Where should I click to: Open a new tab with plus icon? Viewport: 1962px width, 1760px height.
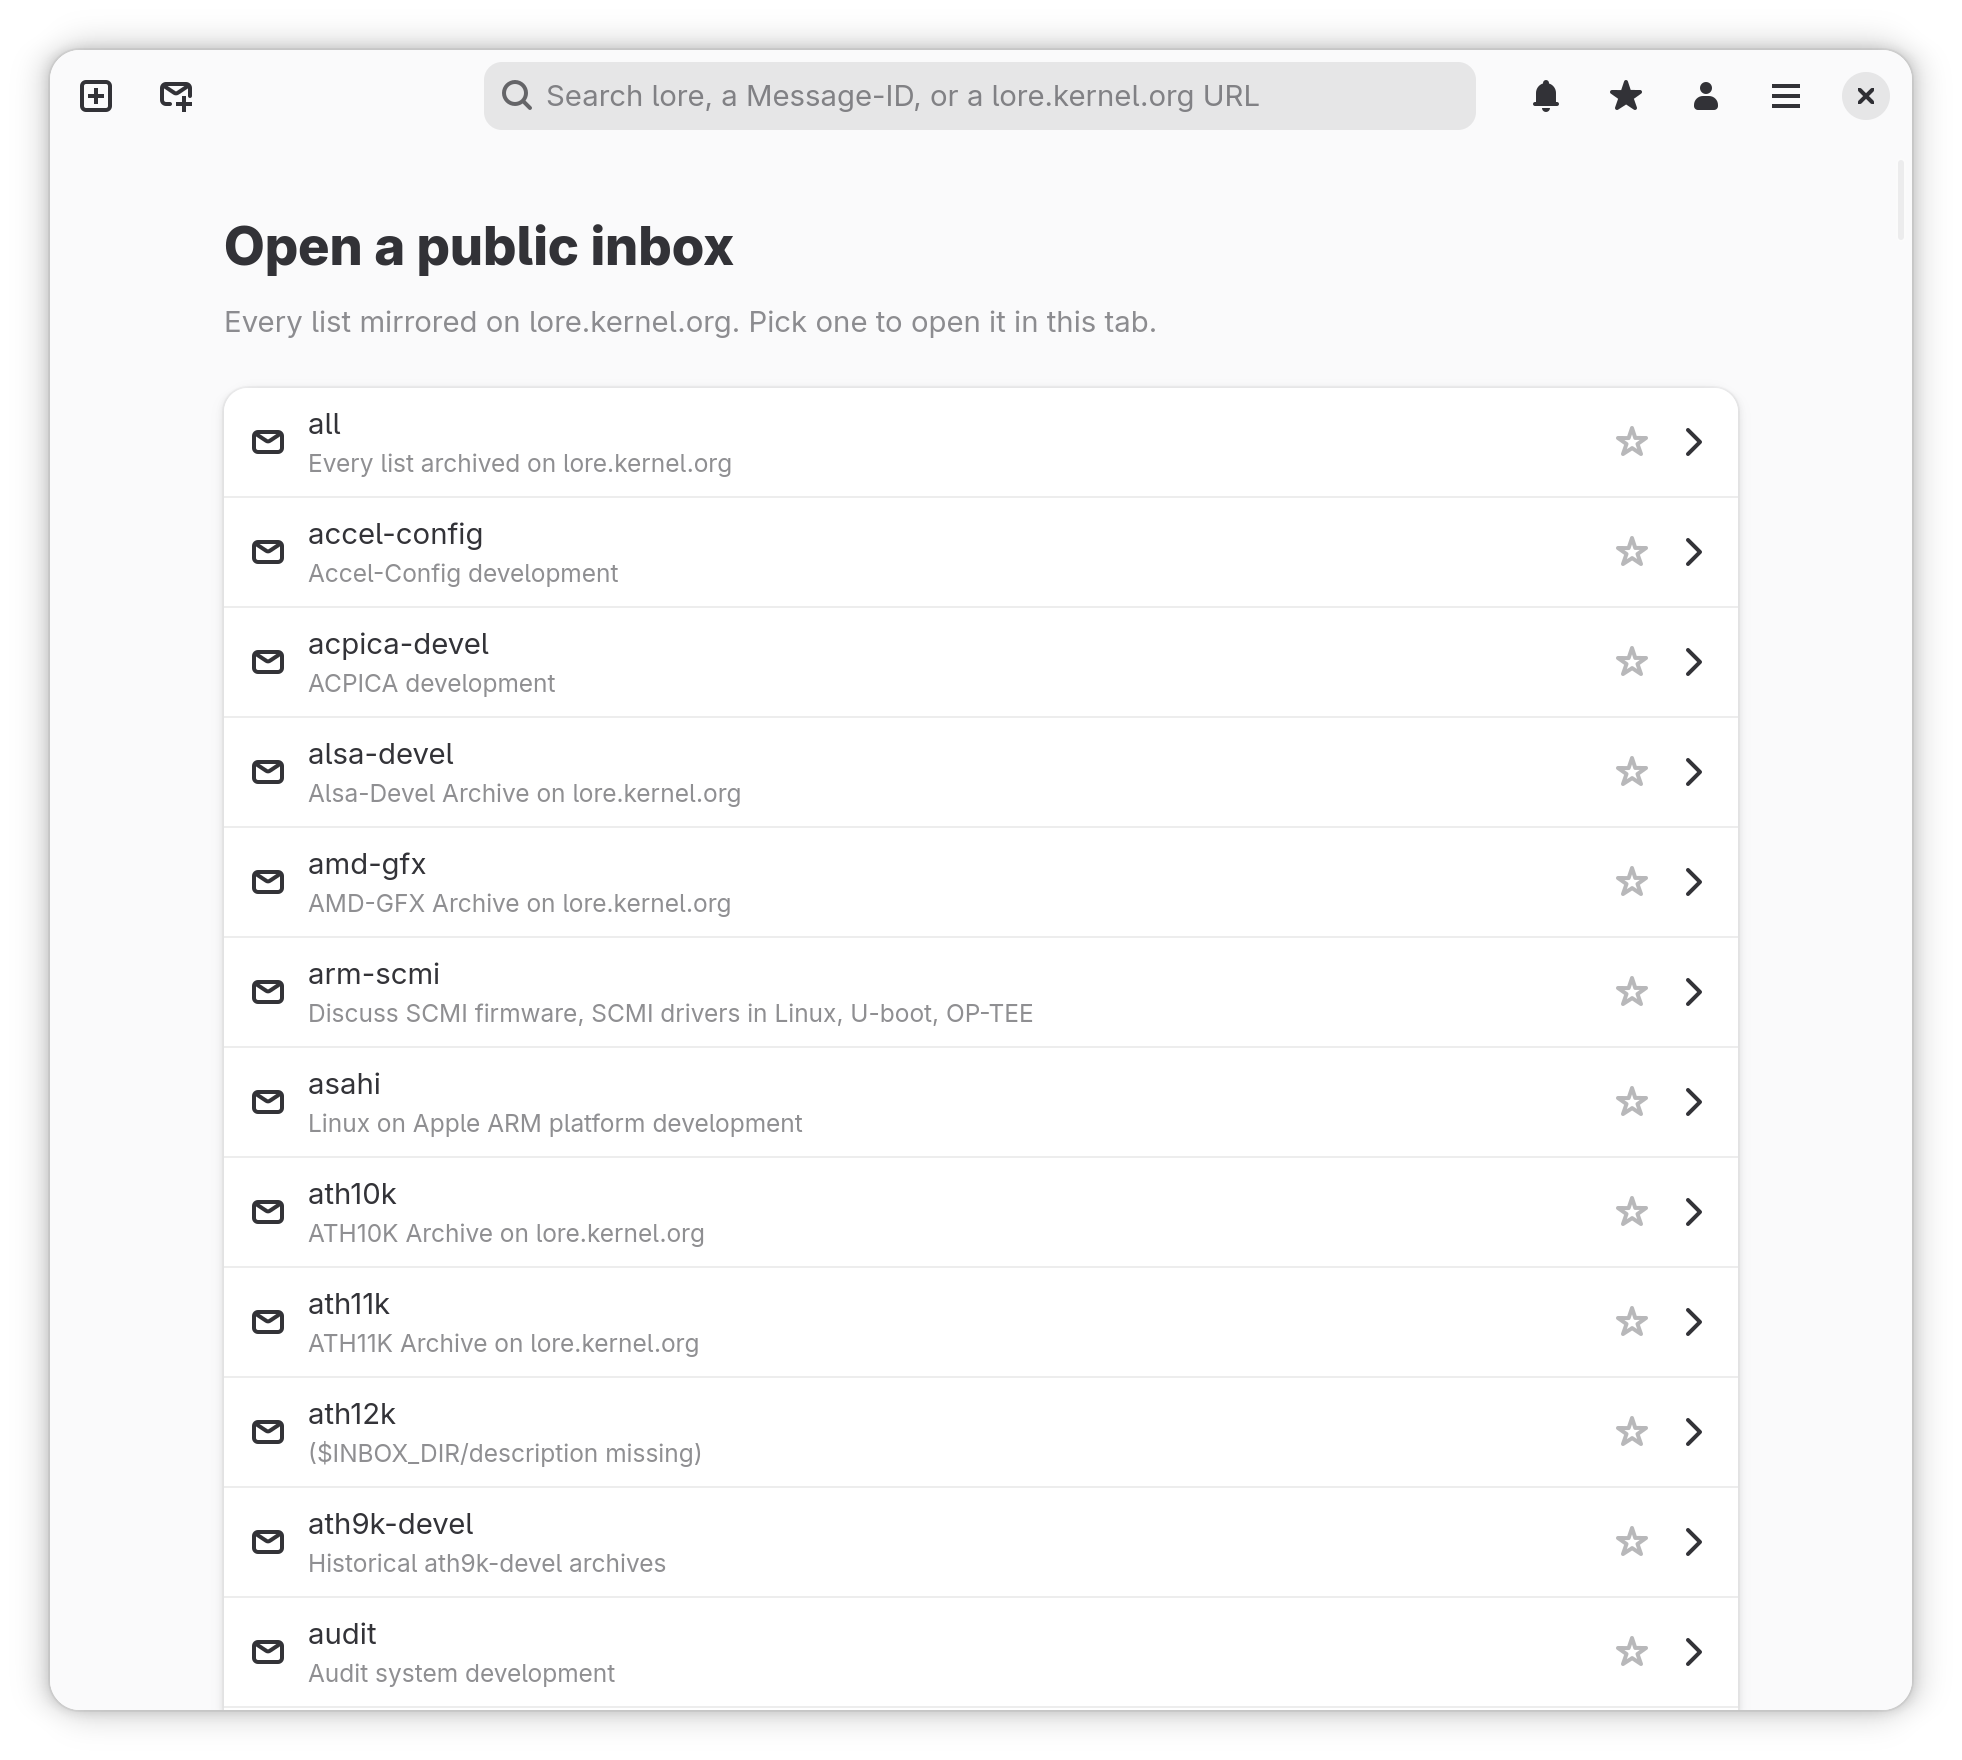96,96
